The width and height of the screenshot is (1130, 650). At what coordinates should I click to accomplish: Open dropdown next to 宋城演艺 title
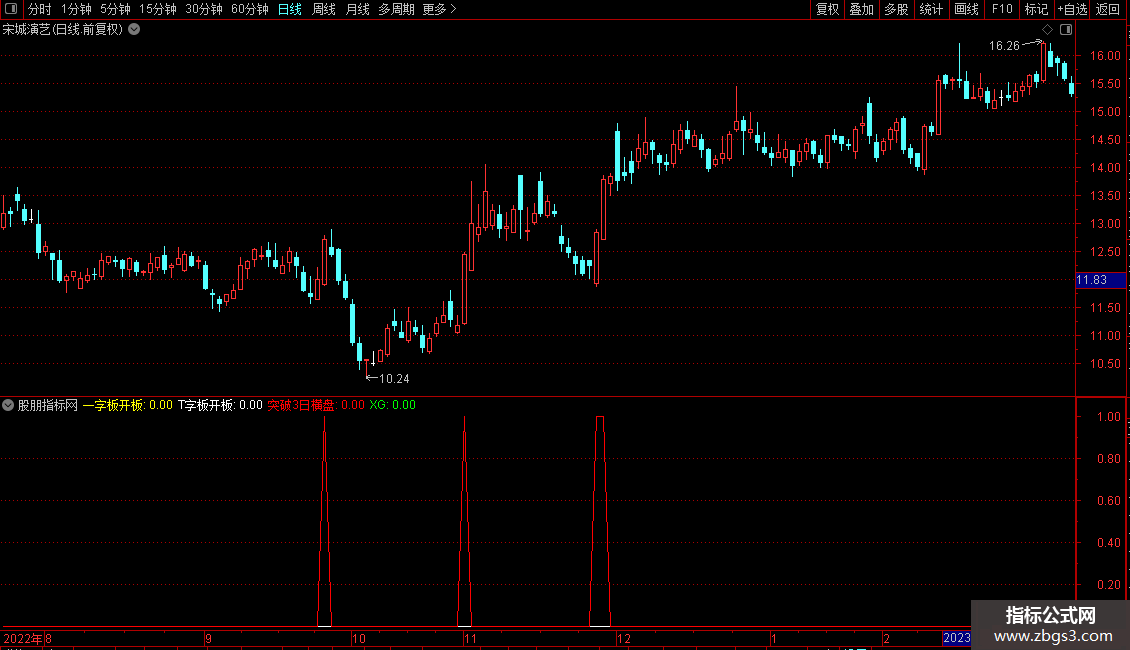[134, 30]
